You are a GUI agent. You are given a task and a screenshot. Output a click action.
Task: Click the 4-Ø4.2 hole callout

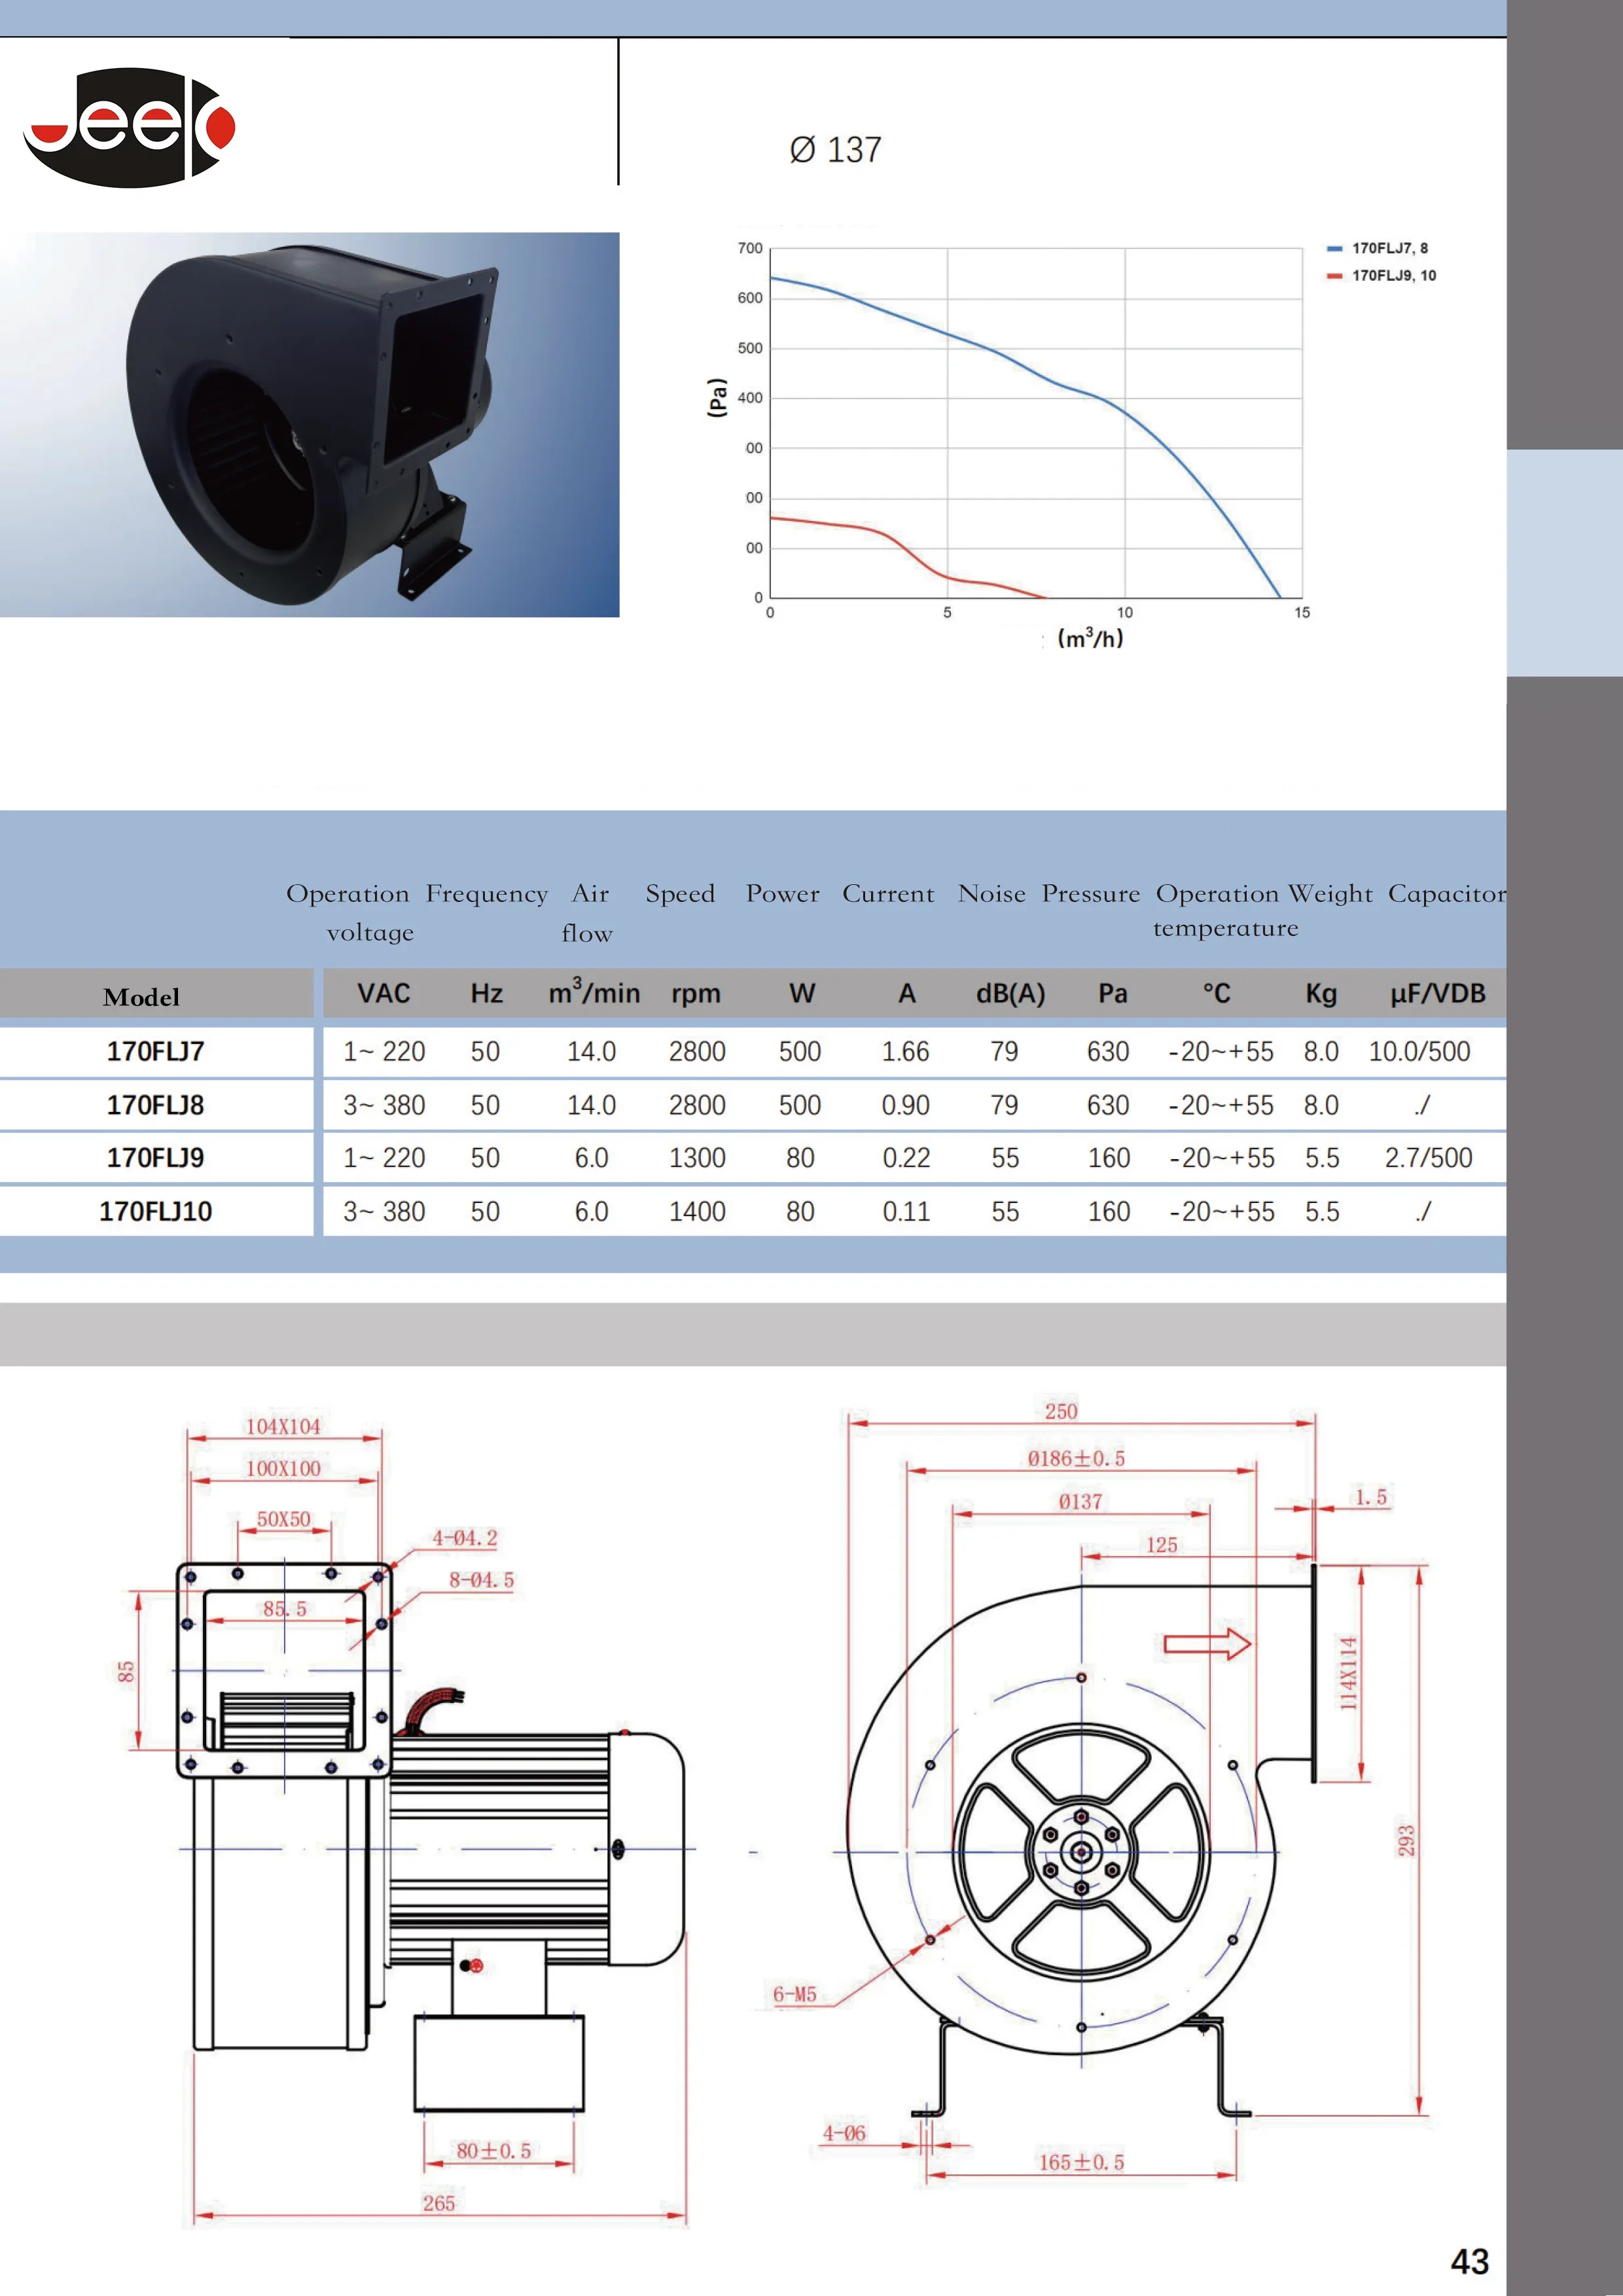pos(465,1538)
